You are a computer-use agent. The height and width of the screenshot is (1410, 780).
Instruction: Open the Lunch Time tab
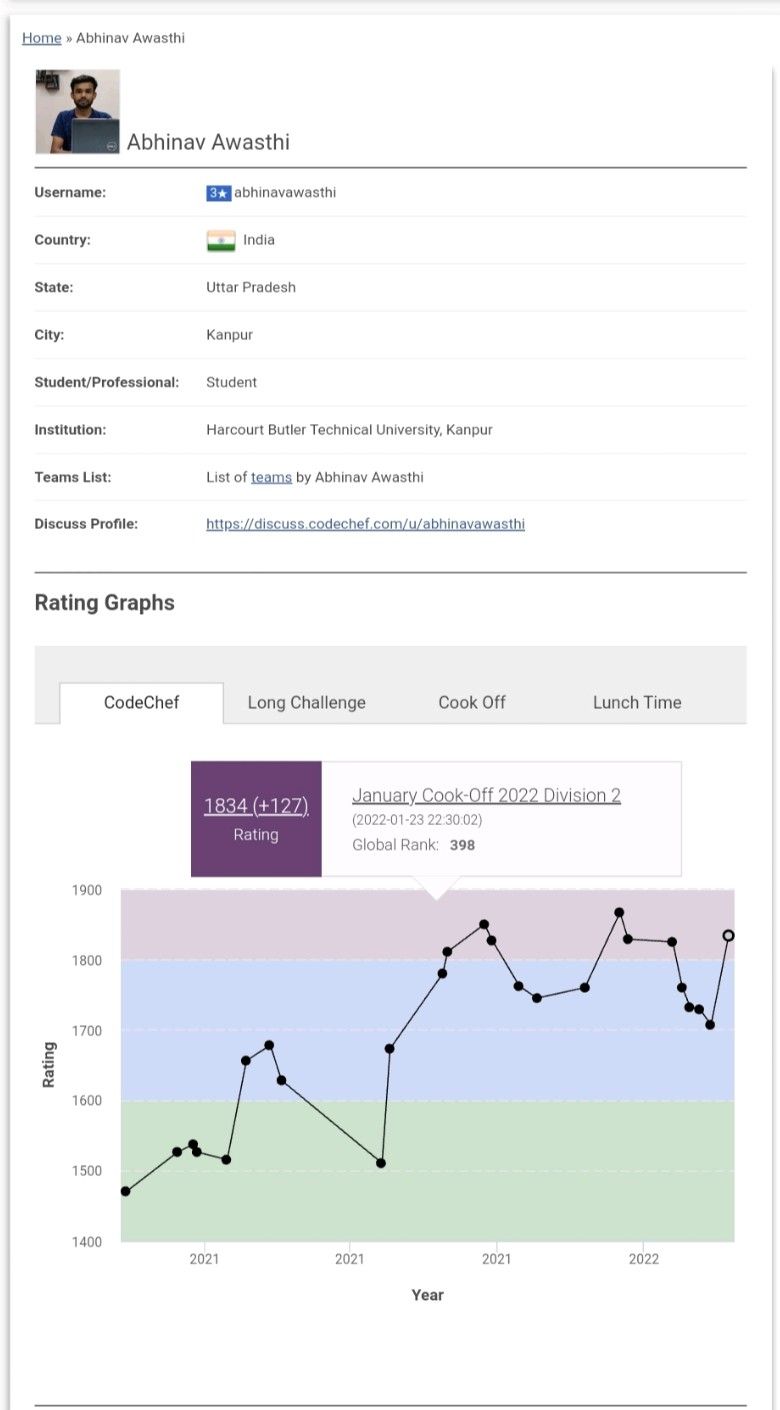pyautogui.click(x=637, y=702)
